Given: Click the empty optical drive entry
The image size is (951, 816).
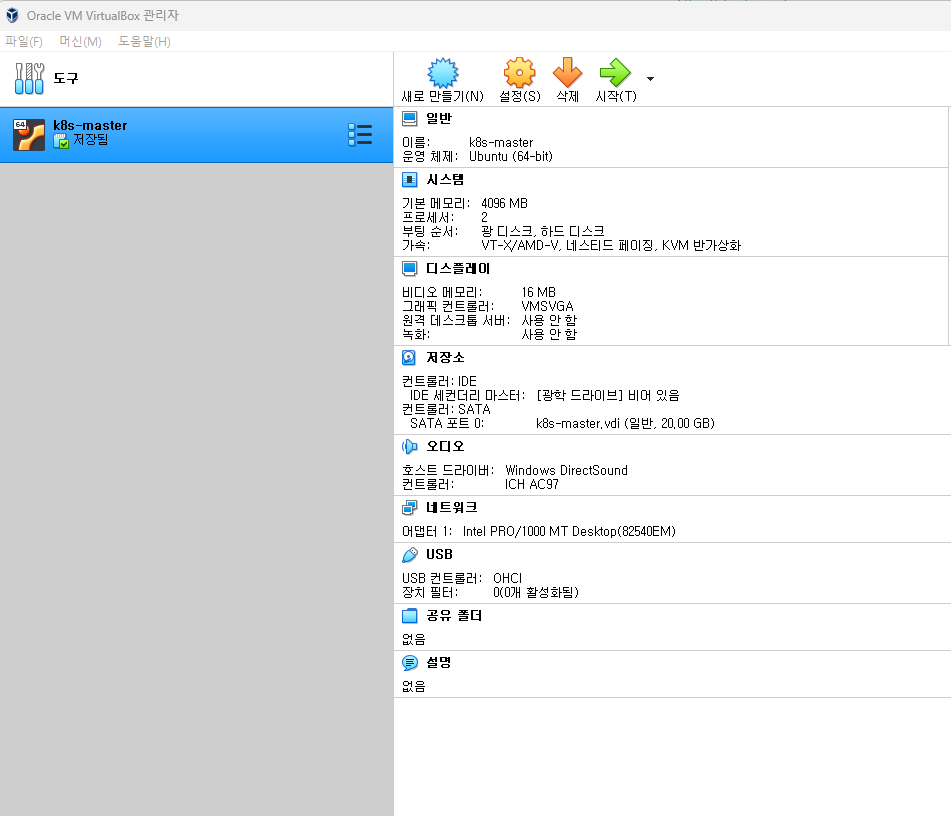Looking at the screenshot, I should tap(608, 396).
